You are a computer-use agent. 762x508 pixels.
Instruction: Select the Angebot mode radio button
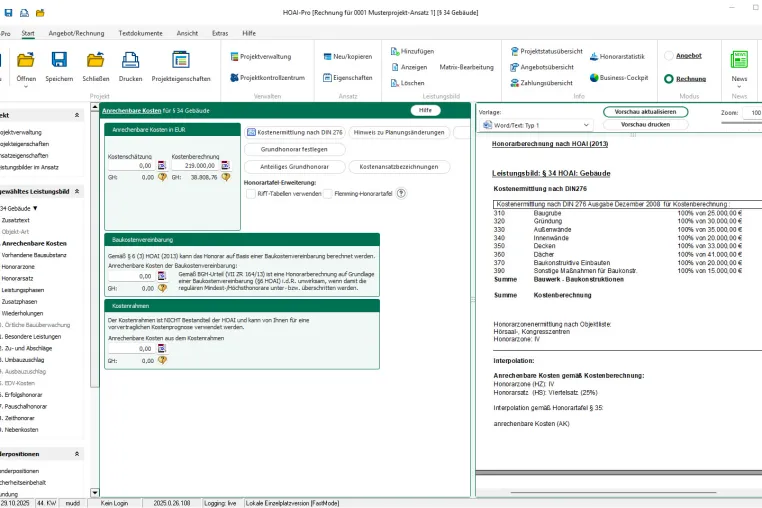tap(669, 56)
